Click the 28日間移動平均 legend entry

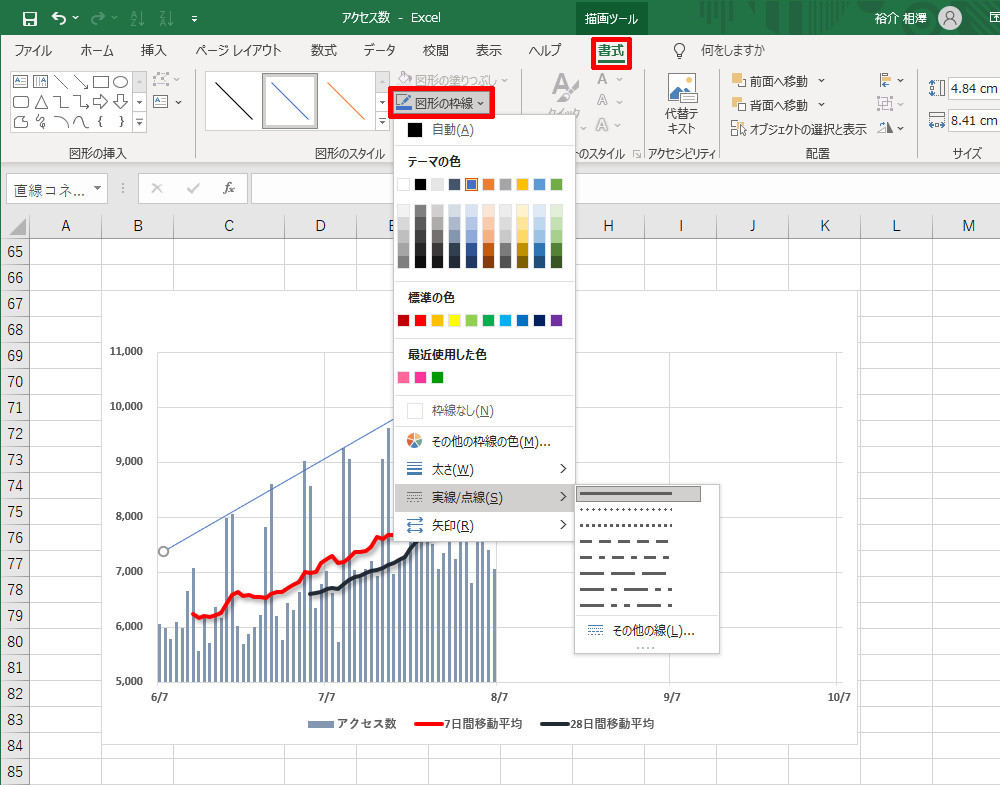point(597,724)
